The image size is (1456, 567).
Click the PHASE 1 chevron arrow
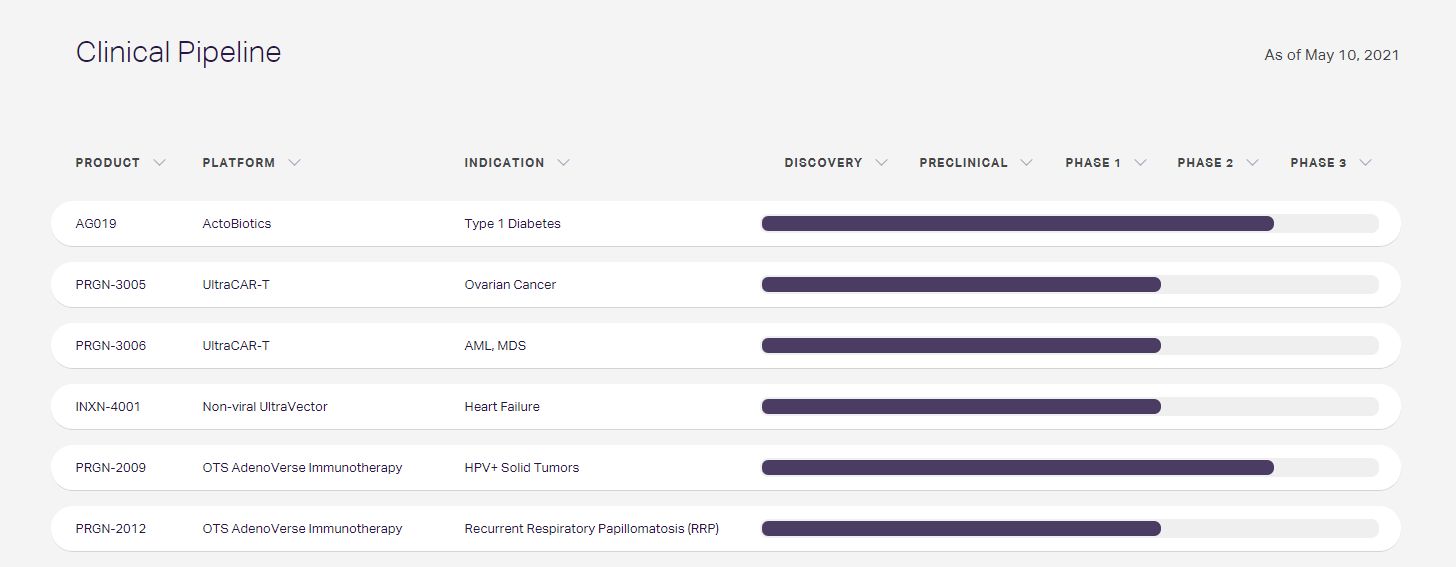1140,163
